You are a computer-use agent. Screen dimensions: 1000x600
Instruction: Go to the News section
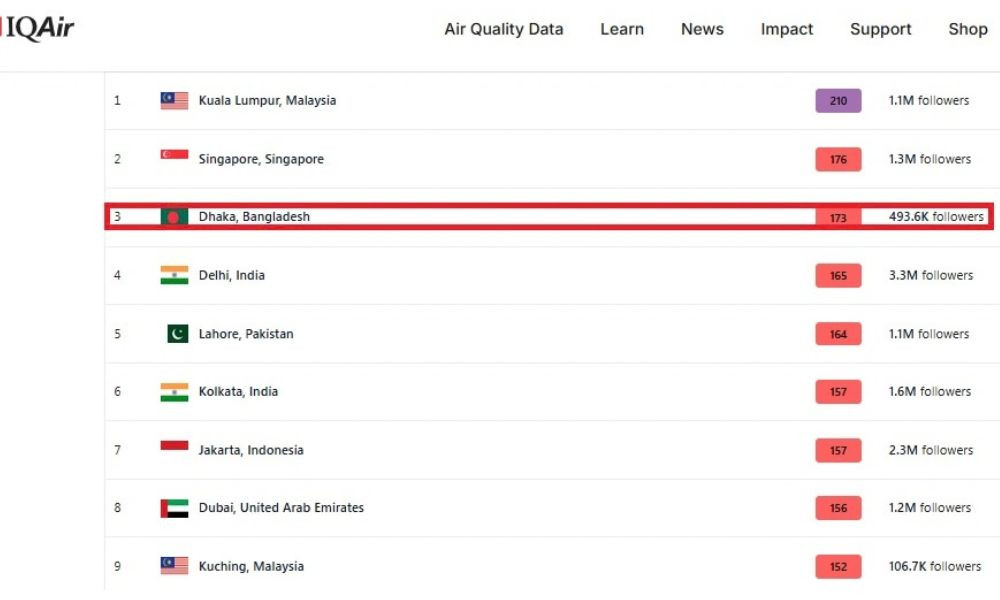point(702,29)
